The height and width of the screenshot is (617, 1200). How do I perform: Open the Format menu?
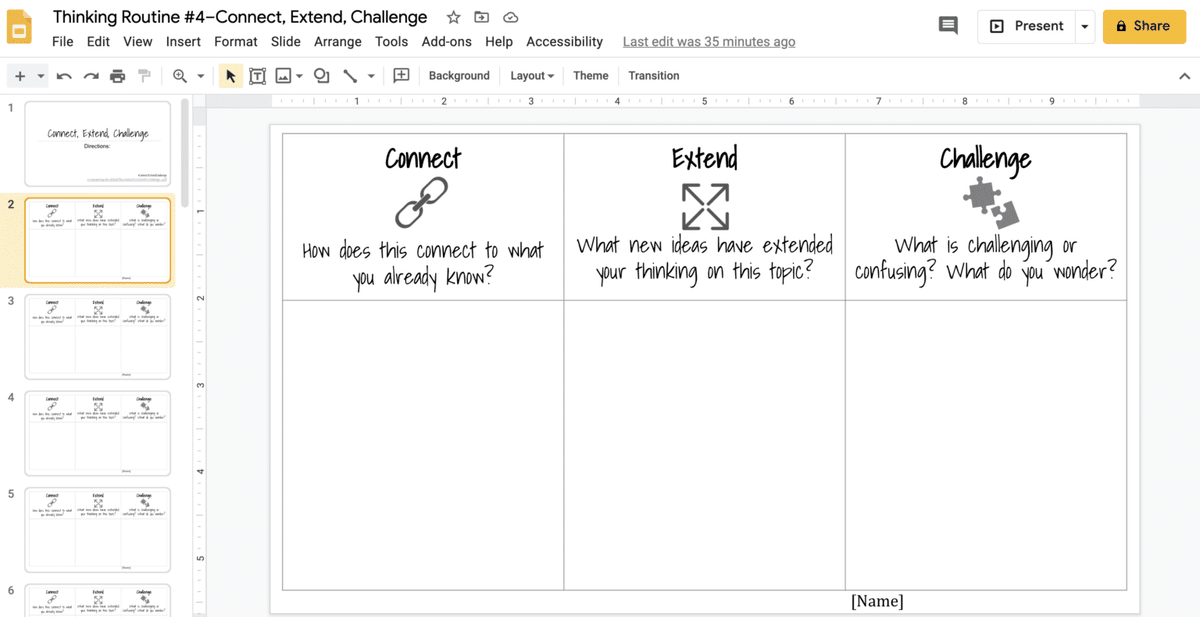click(236, 42)
